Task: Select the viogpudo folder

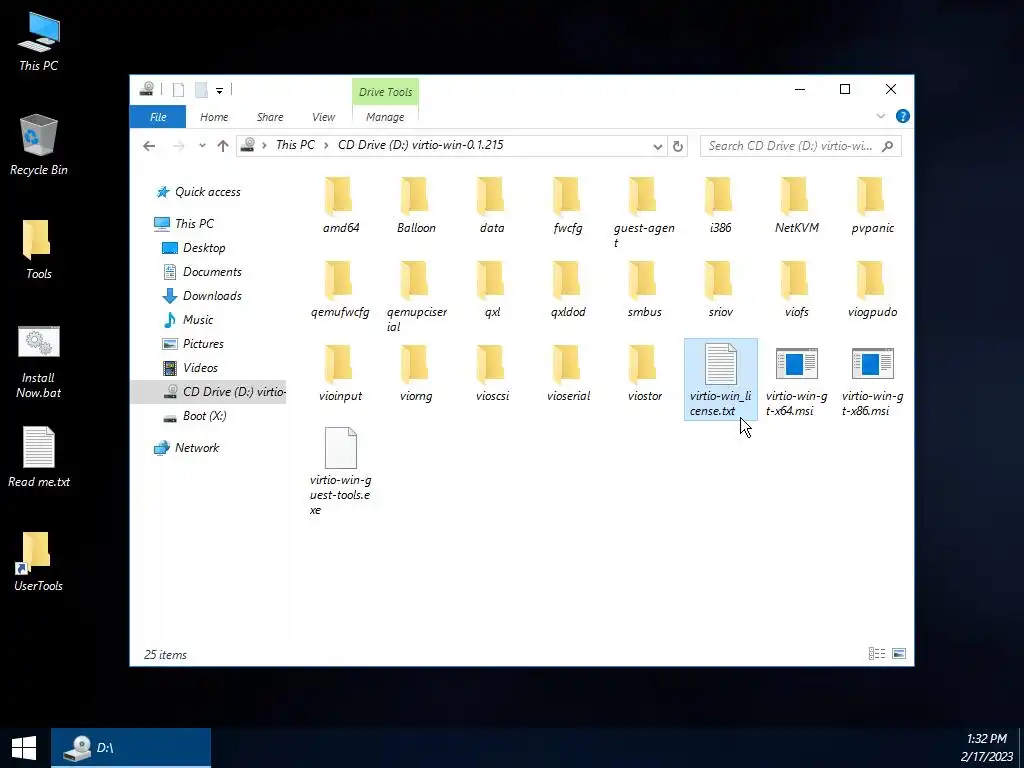Action: 872,289
